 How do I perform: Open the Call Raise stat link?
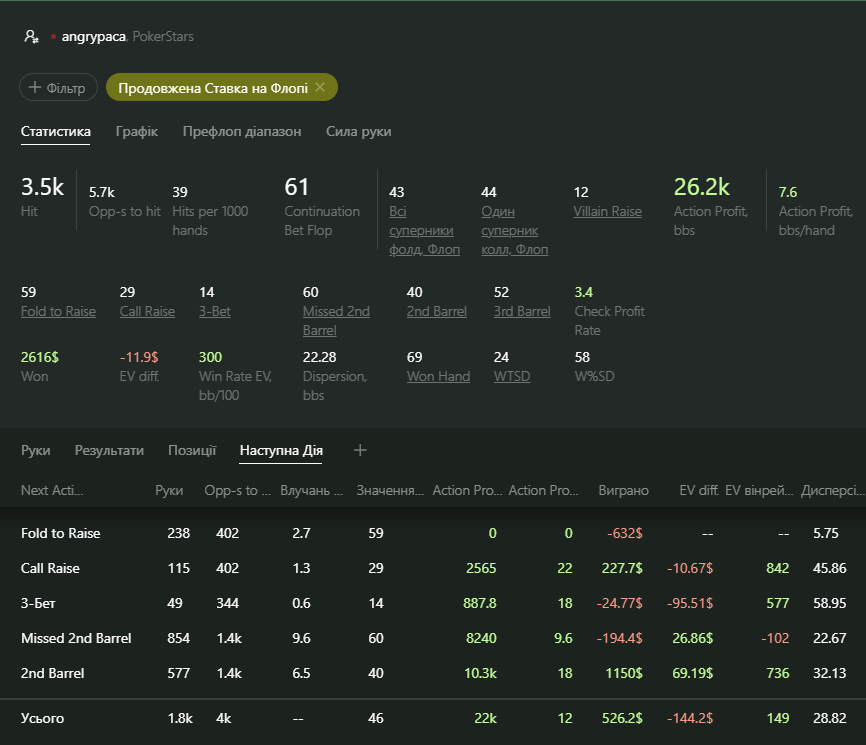[x=147, y=311]
